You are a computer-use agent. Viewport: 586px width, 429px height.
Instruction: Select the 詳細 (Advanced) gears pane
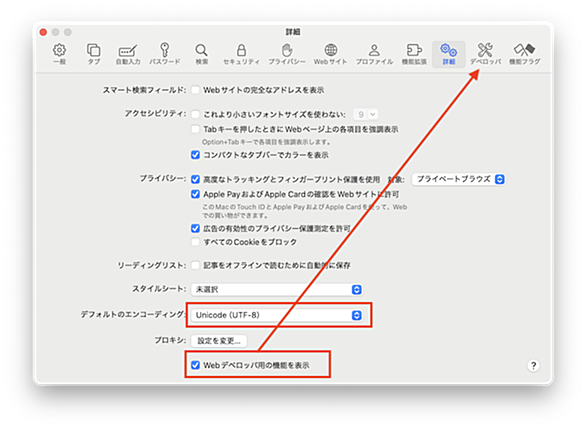tap(448, 54)
